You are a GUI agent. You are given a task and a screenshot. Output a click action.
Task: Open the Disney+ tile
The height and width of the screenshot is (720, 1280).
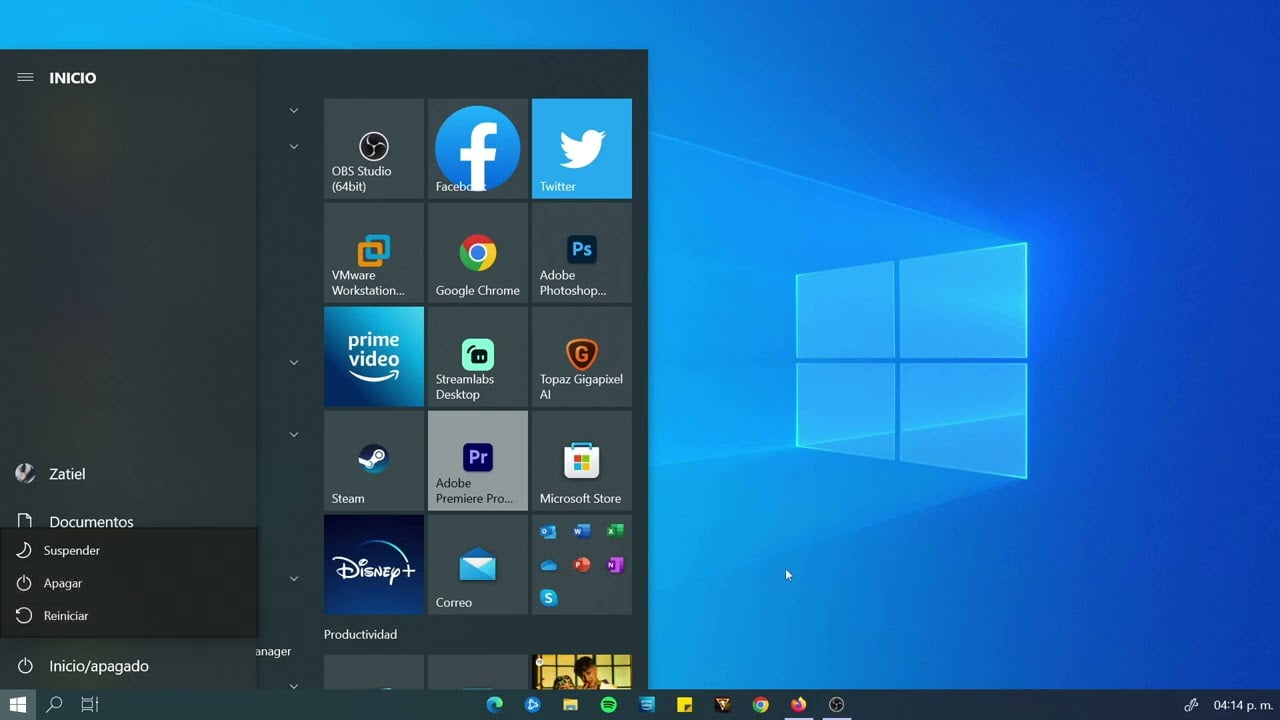click(x=374, y=564)
